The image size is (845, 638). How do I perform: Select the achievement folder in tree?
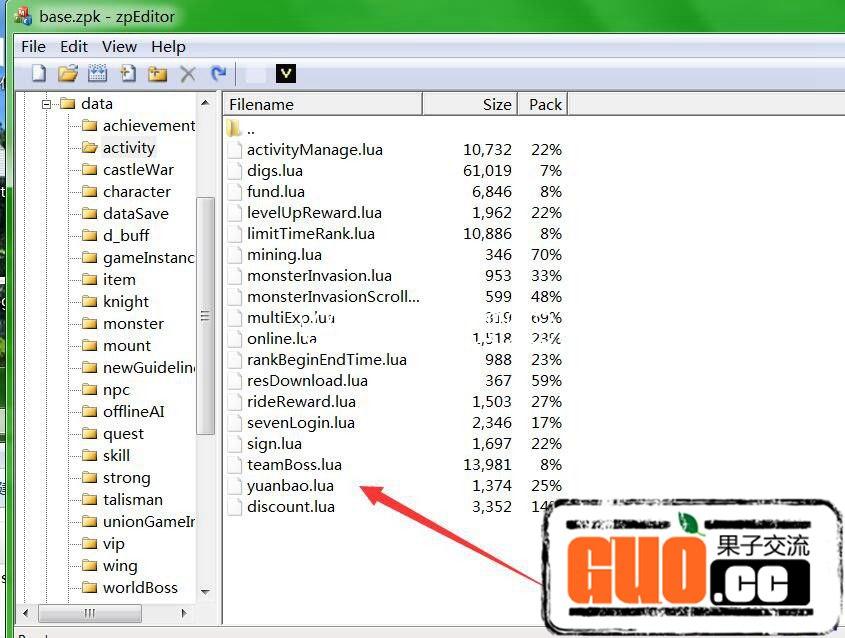148,125
